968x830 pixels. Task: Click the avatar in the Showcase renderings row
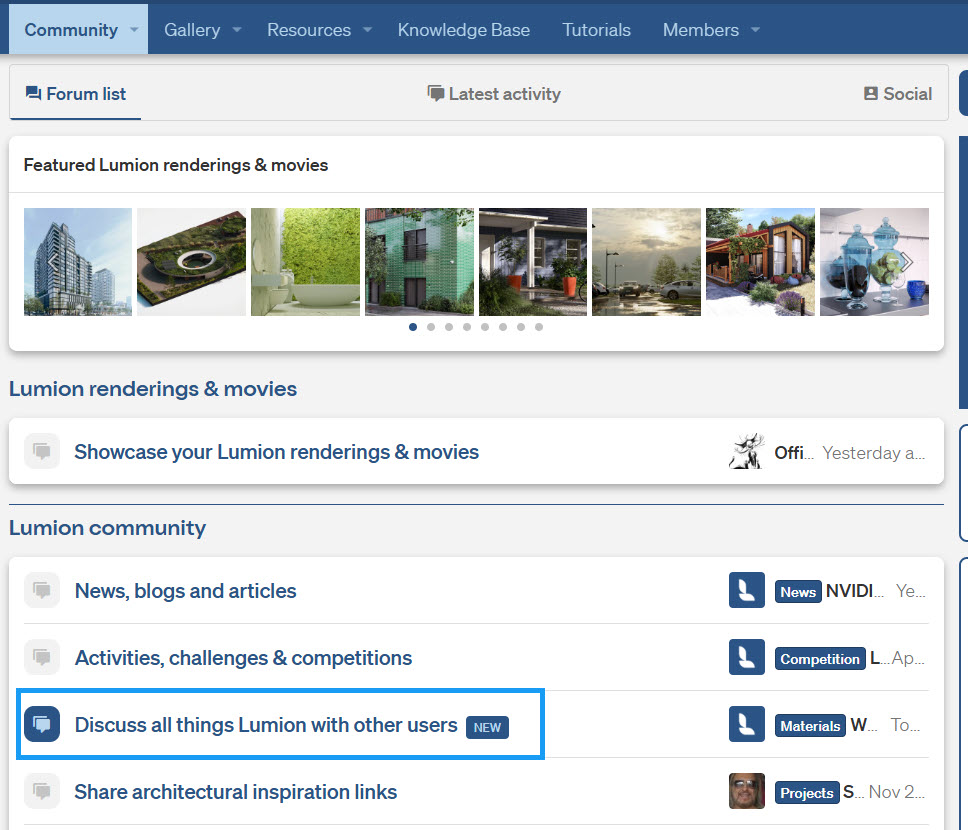[746, 452]
